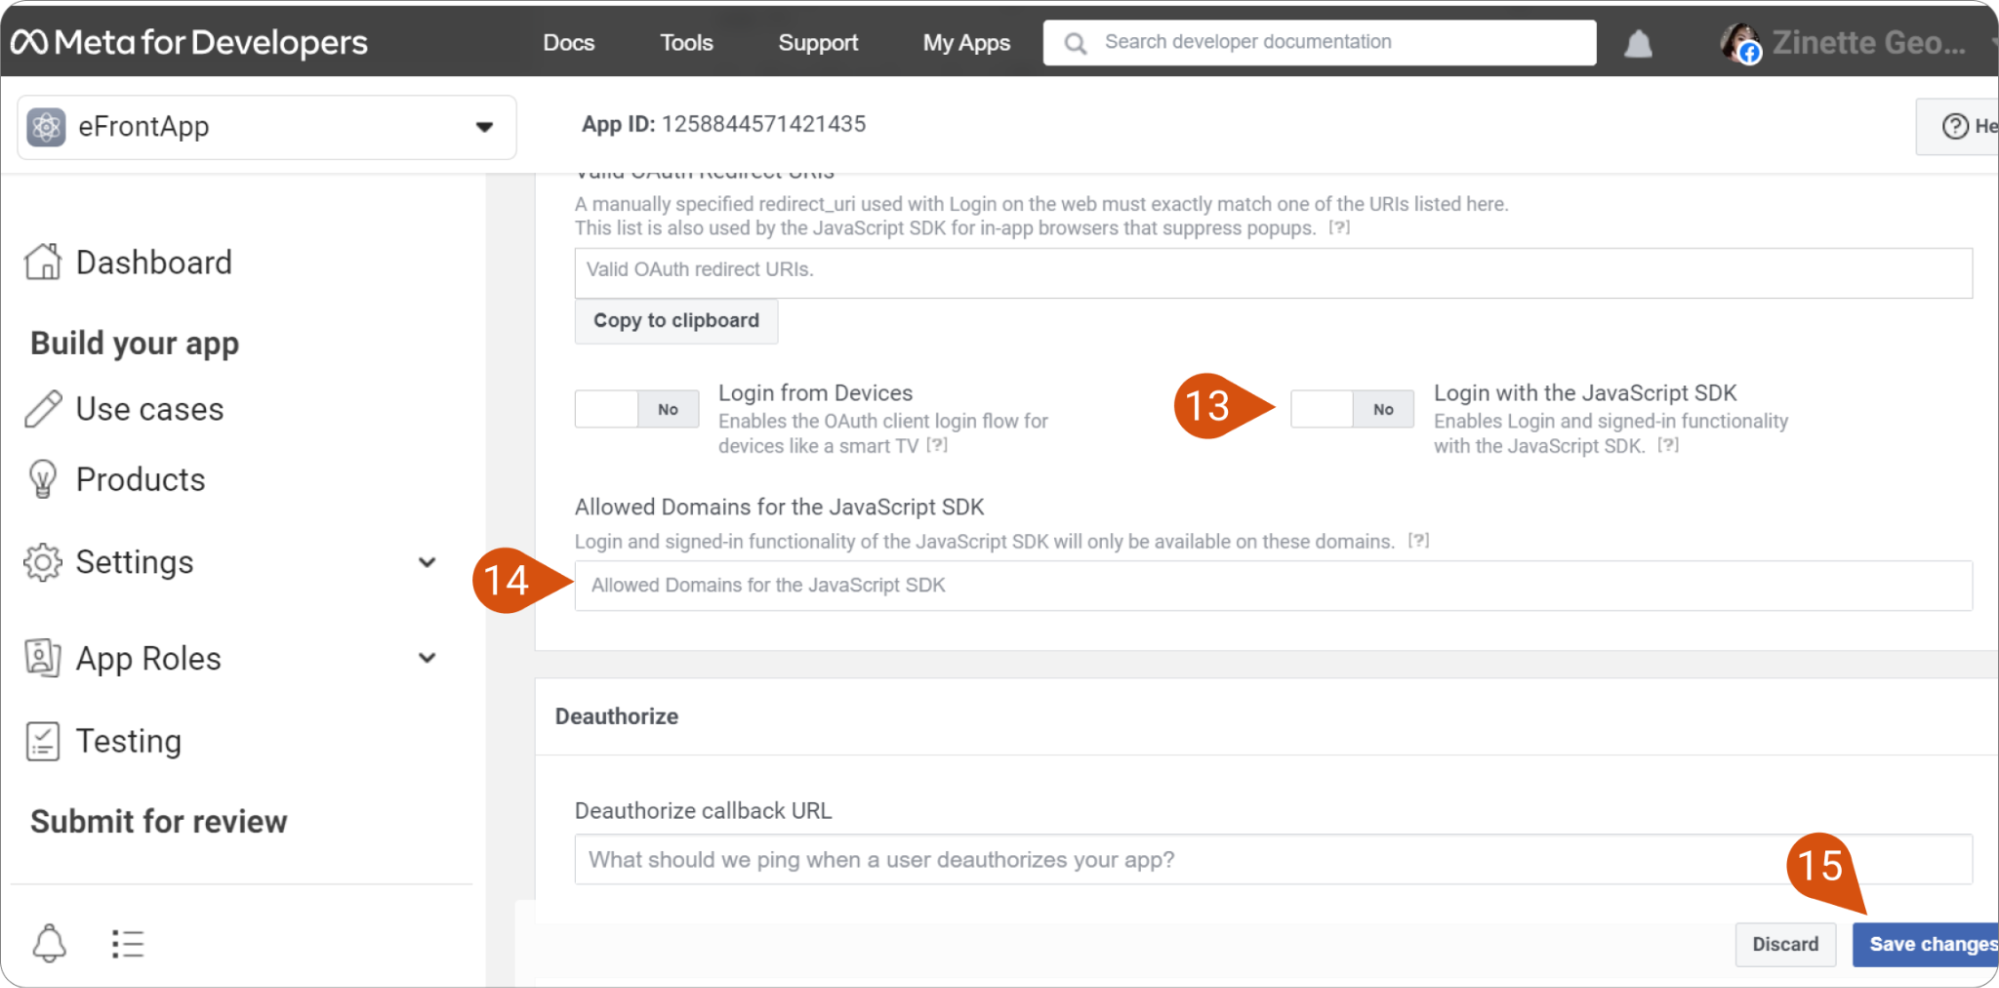This screenshot has width=1999, height=988.
Task: Open the Tools menu
Action: (x=686, y=43)
